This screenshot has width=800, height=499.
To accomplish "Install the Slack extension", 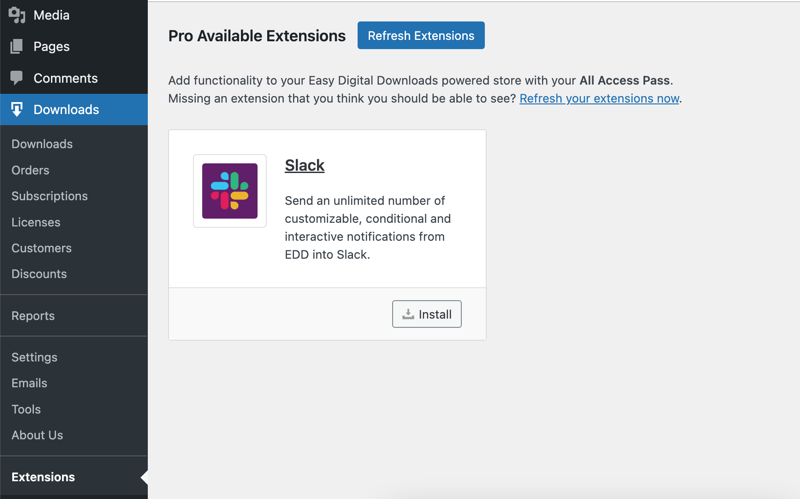I will pos(427,314).
